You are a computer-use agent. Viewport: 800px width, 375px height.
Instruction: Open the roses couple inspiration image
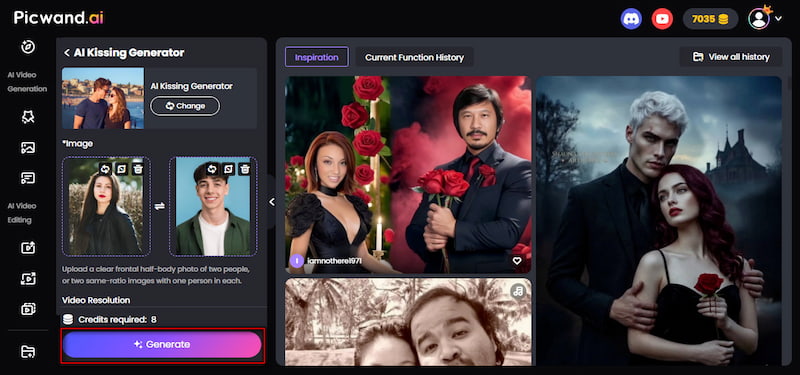pyautogui.click(x=408, y=174)
